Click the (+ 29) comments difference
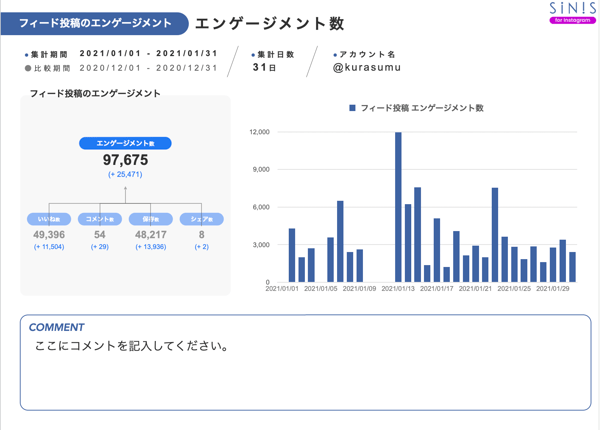The image size is (600, 430). pyautogui.click(x=100, y=247)
